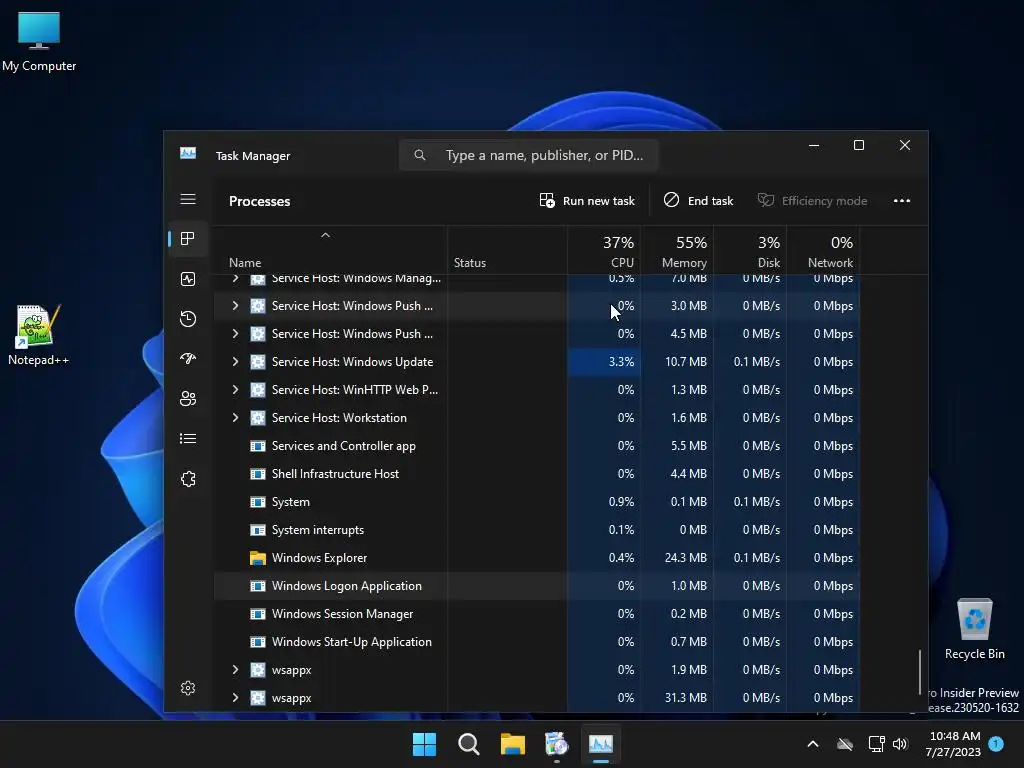Image resolution: width=1024 pixels, height=768 pixels.
Task: Click Run new task
Action: [x=587, y=200]
